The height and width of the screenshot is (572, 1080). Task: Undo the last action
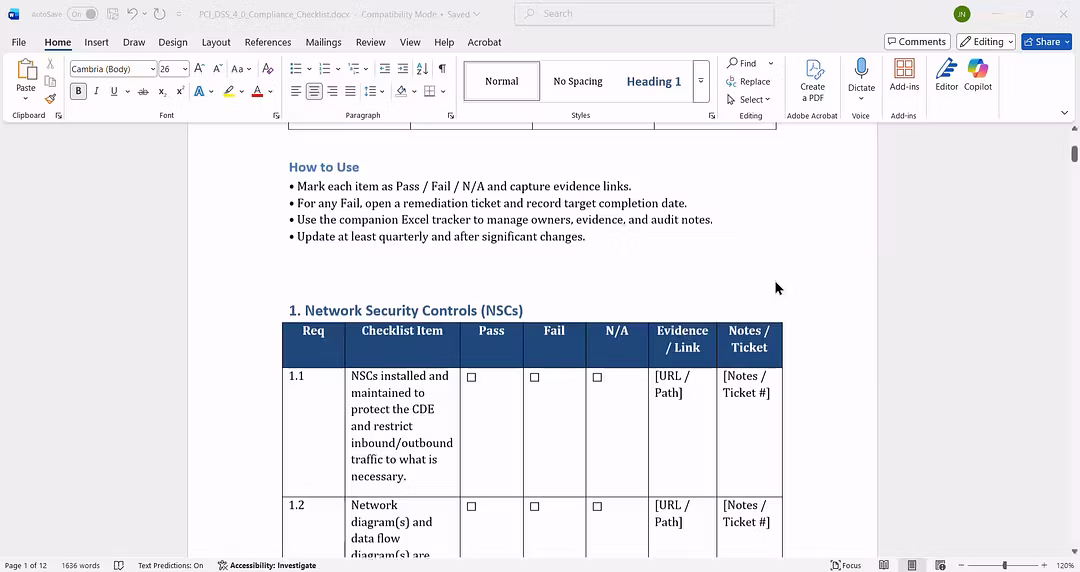(x=132, y=14)
